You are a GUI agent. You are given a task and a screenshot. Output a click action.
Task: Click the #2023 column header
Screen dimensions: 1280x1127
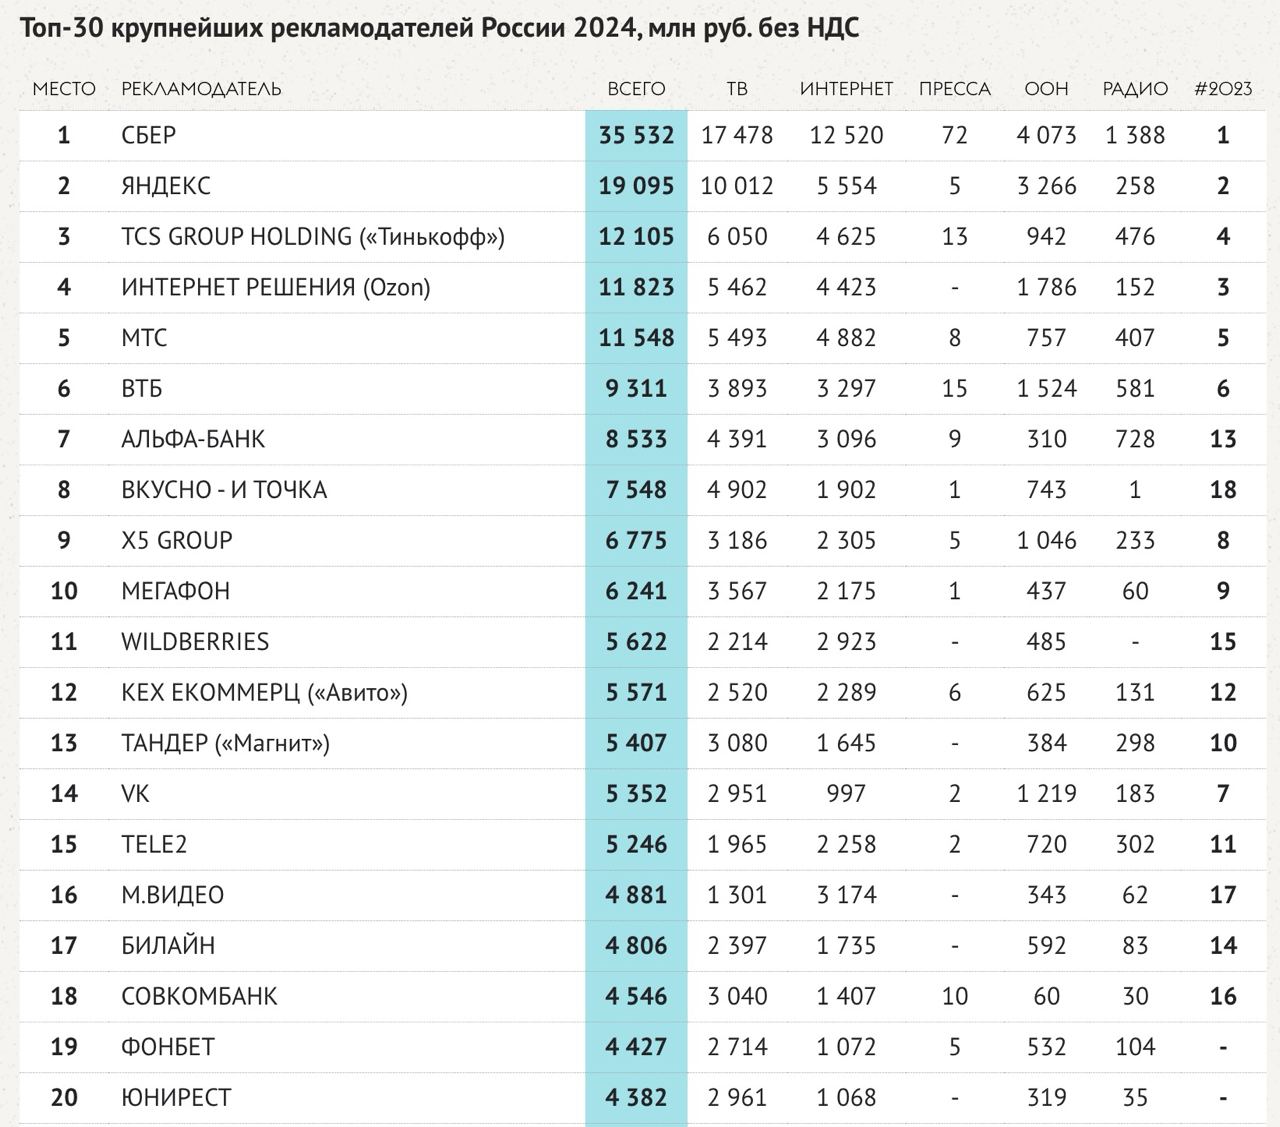[x=1223, y=89]
